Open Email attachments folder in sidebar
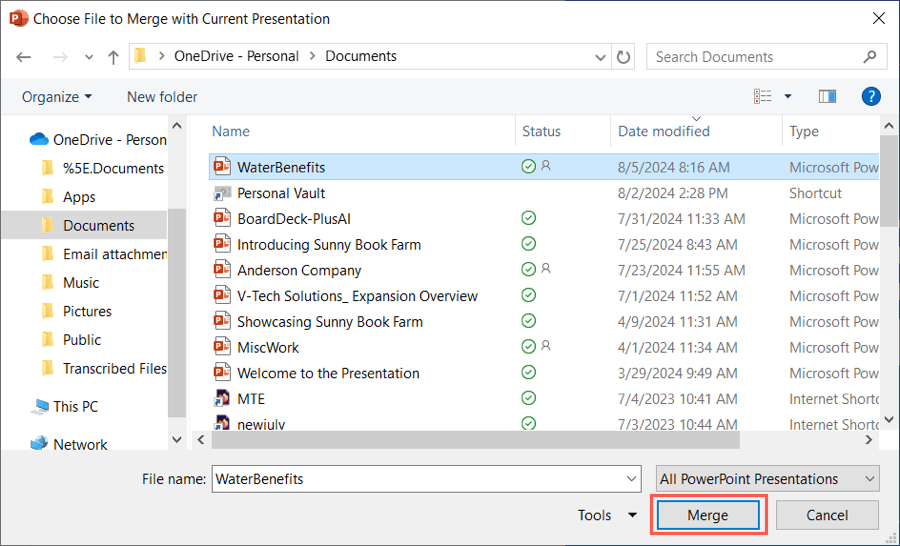 (103, 254)
